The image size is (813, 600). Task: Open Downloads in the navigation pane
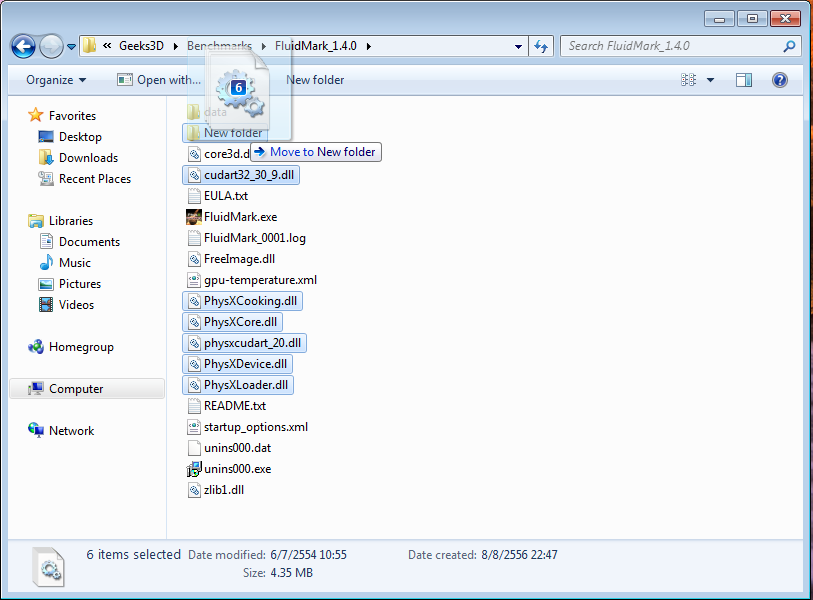point(88,158)
